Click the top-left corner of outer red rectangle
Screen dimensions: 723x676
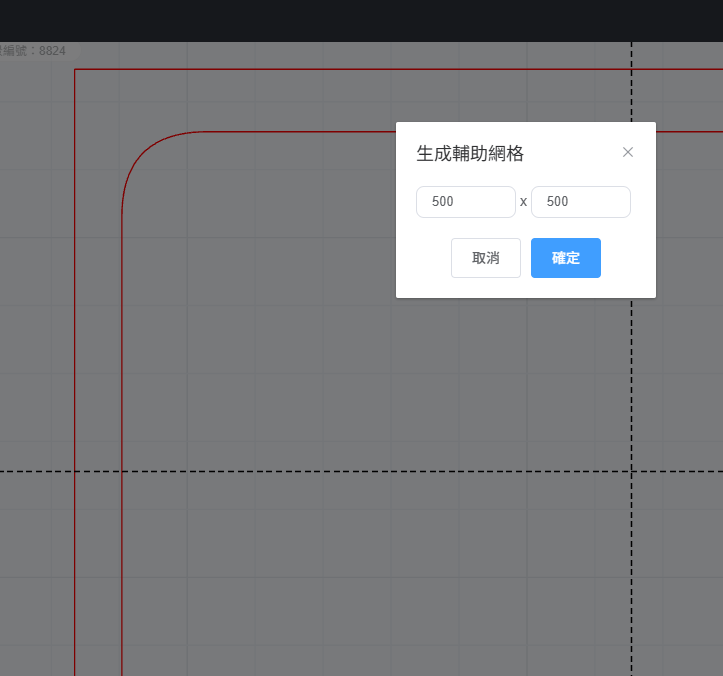click(75, 70)
